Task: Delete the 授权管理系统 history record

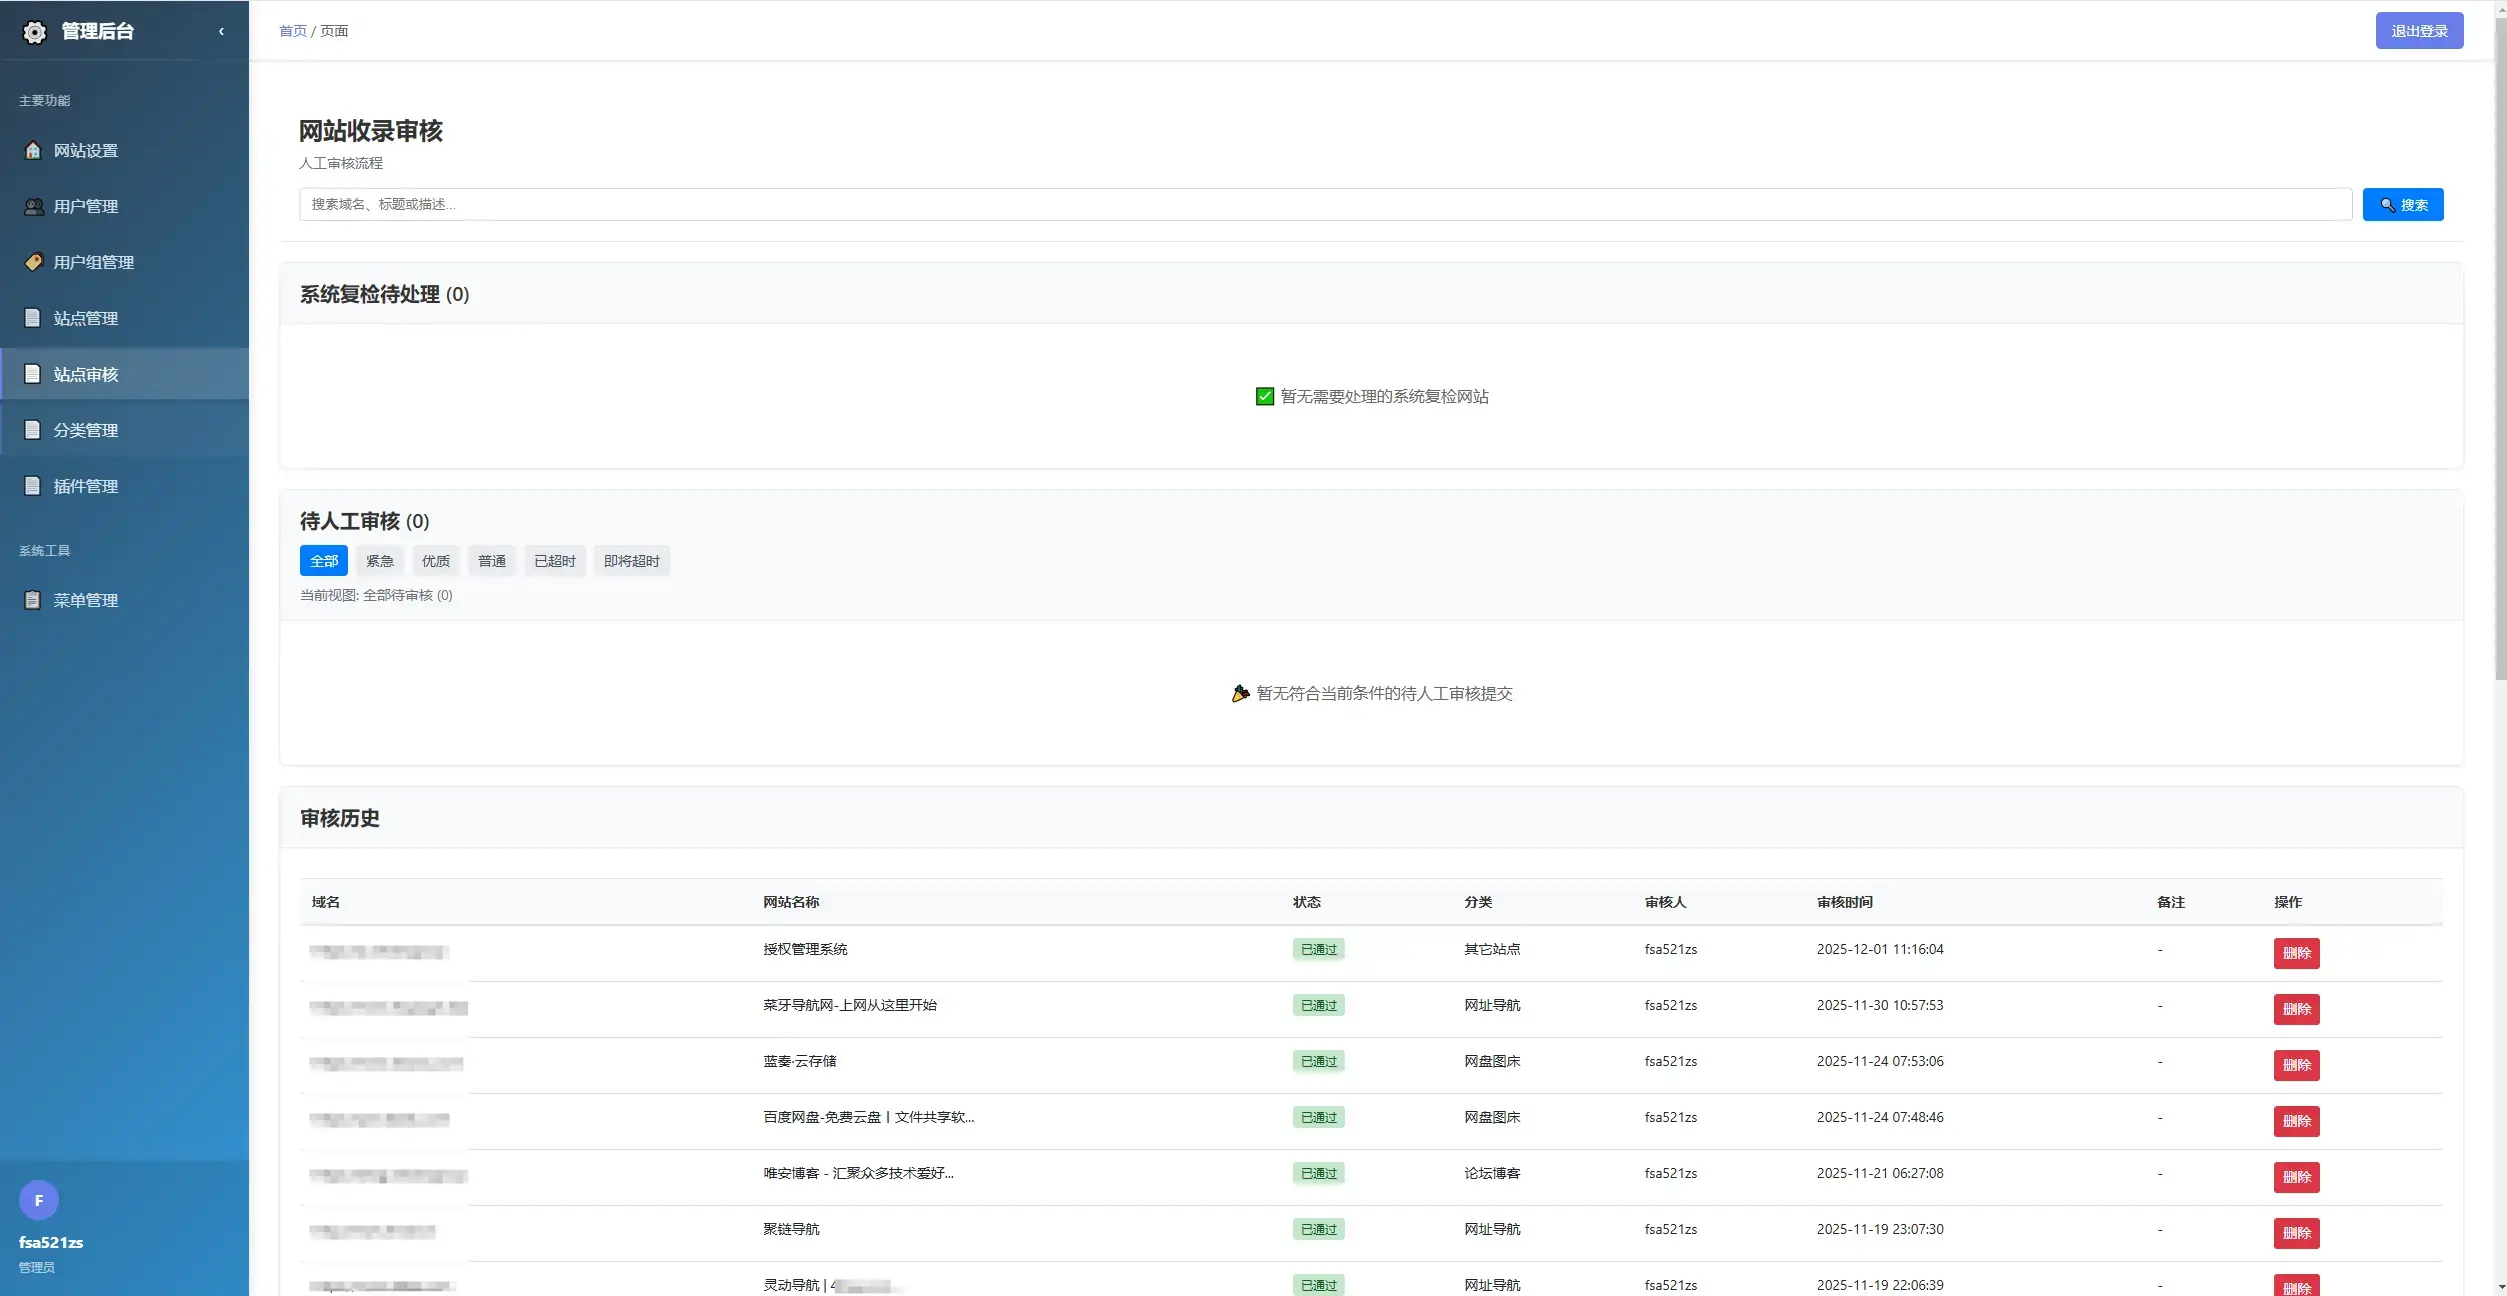Action: (2296, 953)
